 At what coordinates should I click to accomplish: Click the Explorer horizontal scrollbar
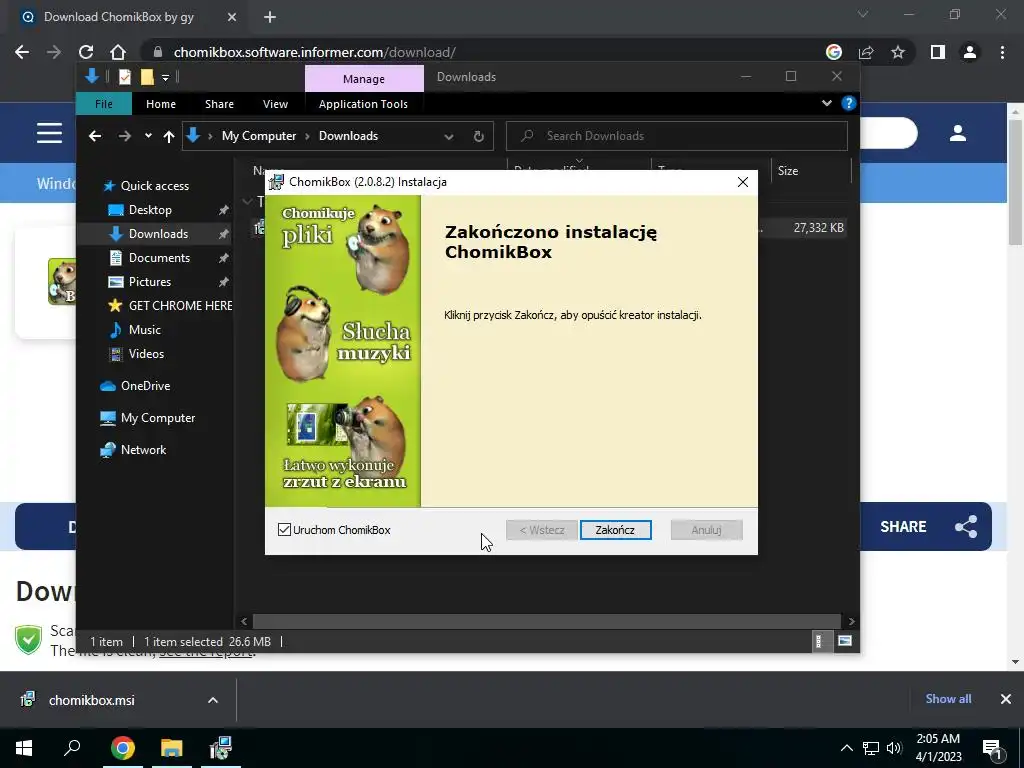[547, 621]
